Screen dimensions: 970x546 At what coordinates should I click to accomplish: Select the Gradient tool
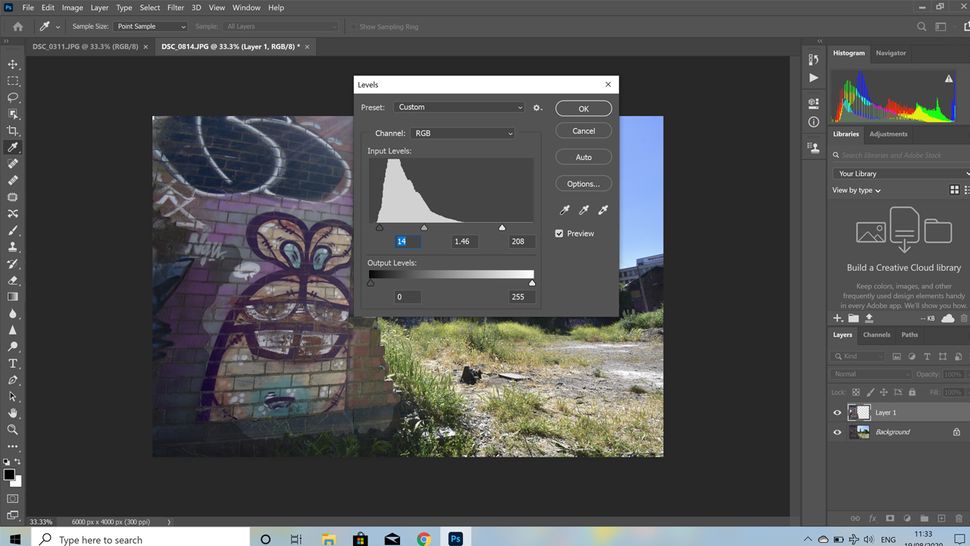[x=12, y=297]
